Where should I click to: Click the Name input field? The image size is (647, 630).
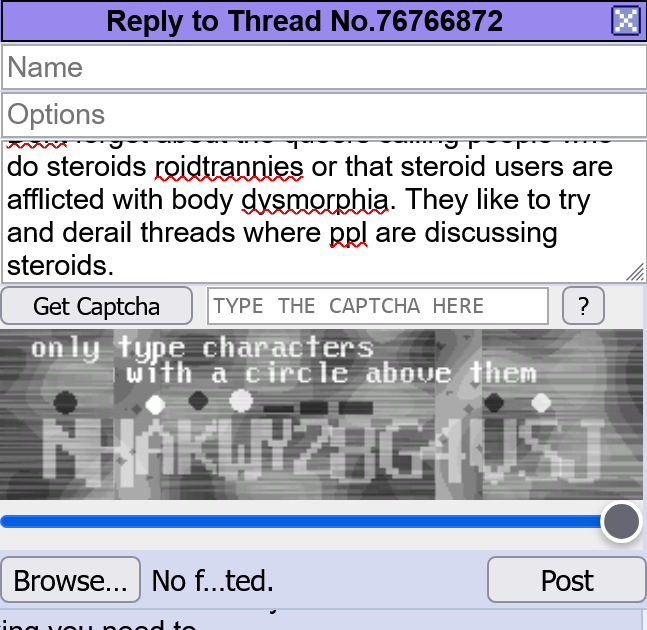[324, 67]
